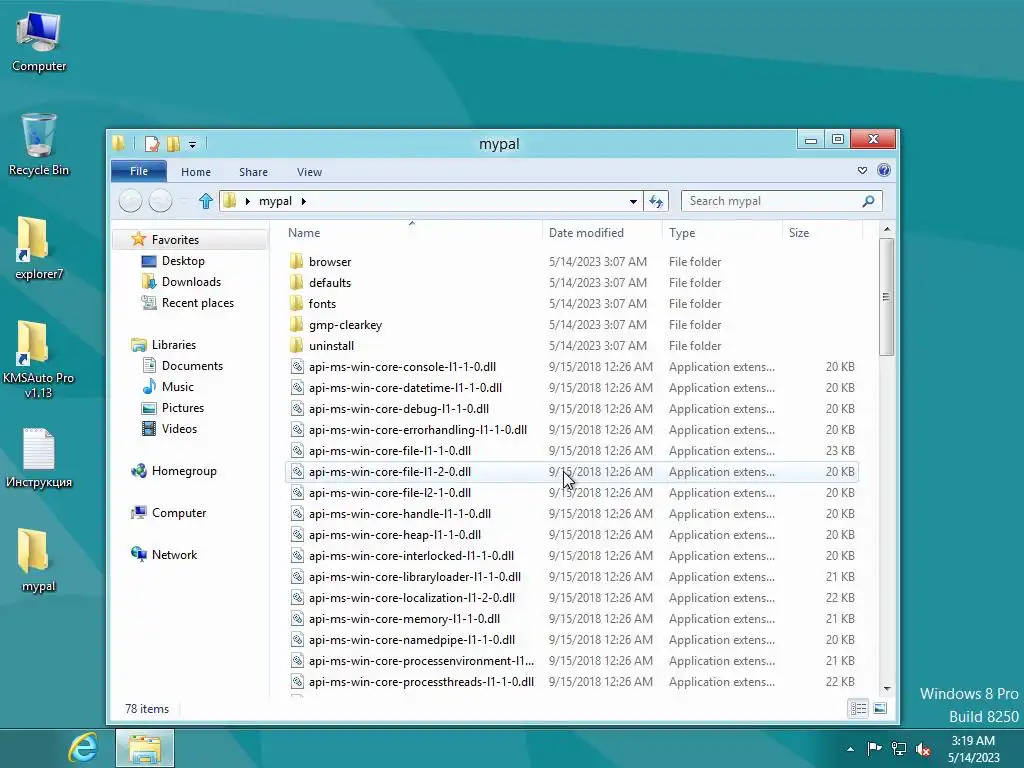Image resolution: width=1024 pixels, height=768 pixels.
Task: Refresh the mypal folder view
Action: point(656,201)
